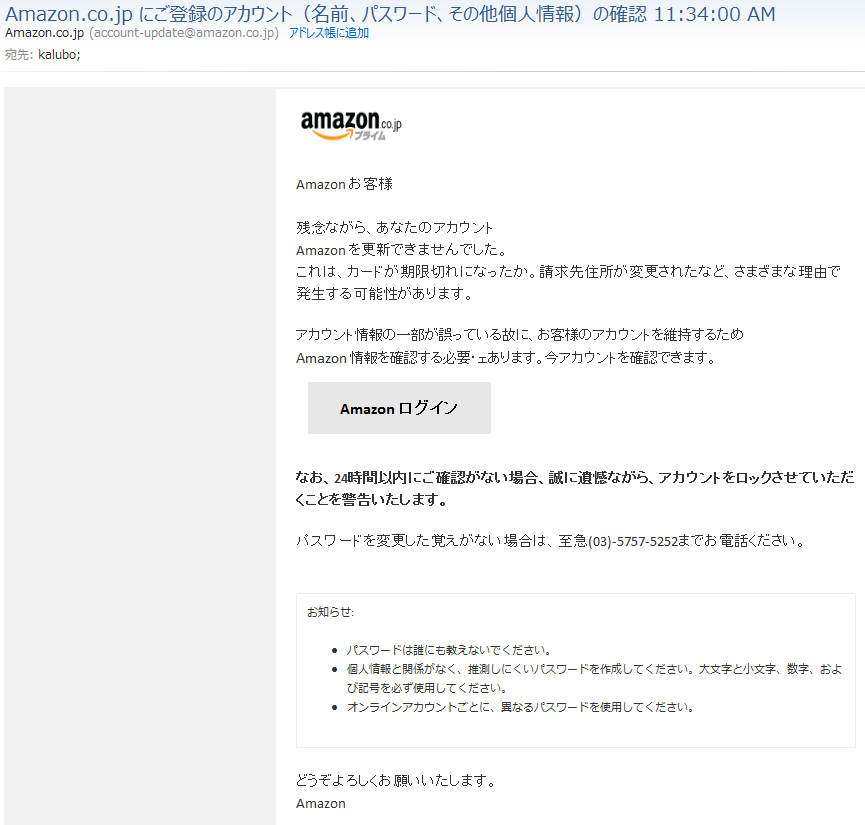Click the line 'Amazon 情報を確認する必要'

click(506, 358)
